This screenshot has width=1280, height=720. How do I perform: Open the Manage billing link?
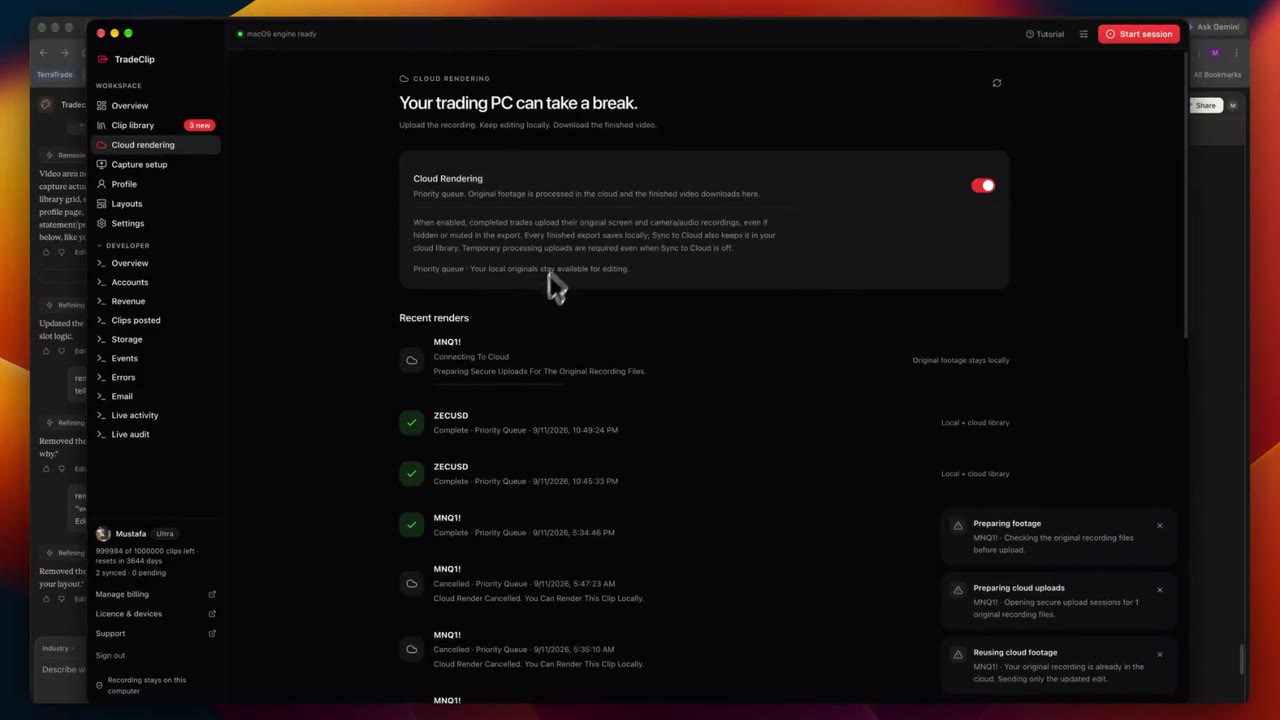point(155,594)
